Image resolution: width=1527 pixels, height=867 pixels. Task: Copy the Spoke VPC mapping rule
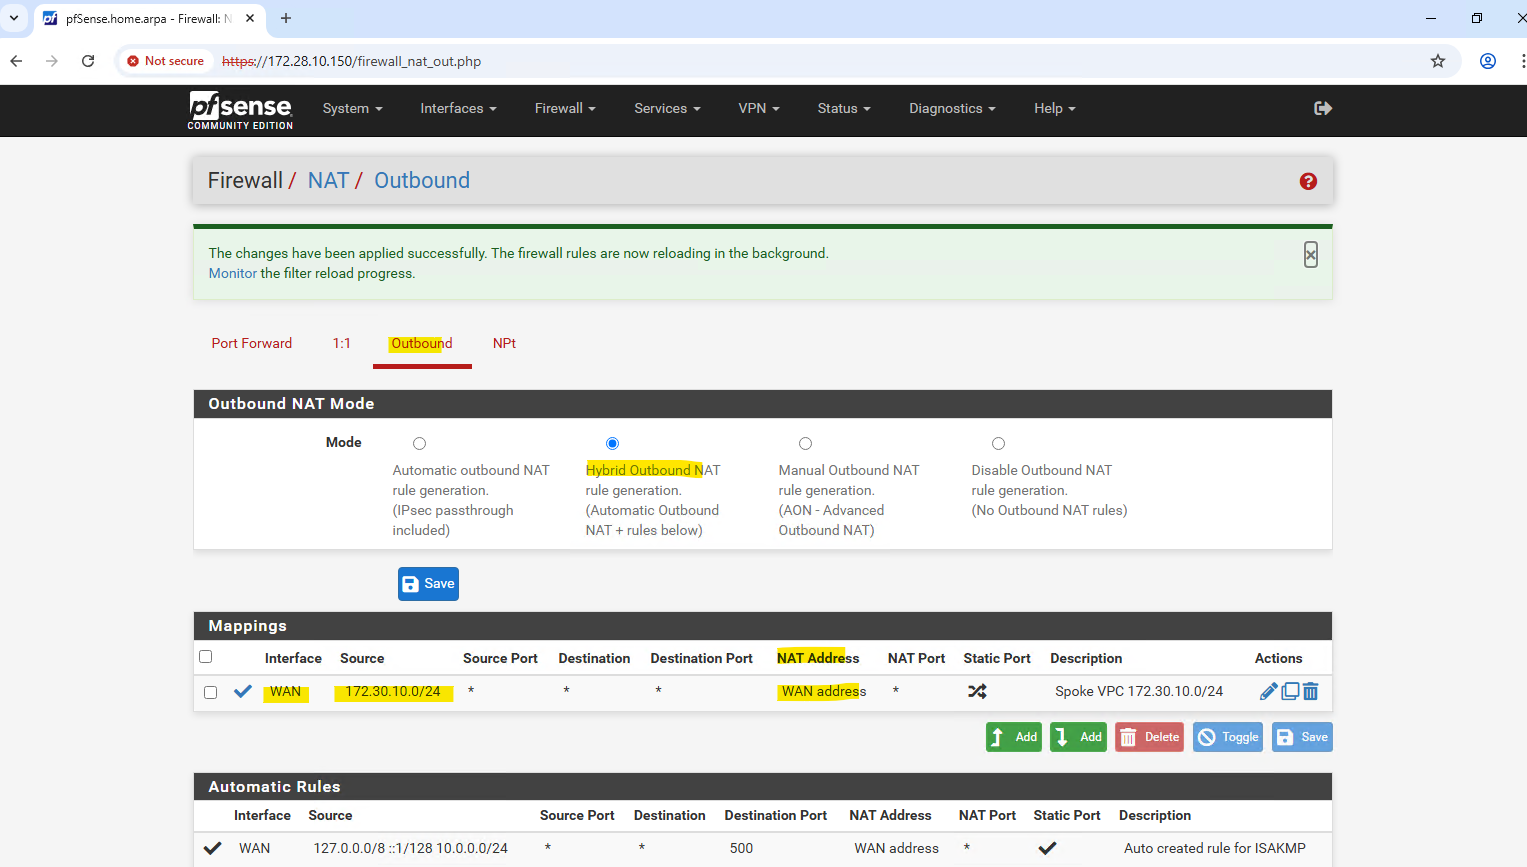pos(1290,691)
